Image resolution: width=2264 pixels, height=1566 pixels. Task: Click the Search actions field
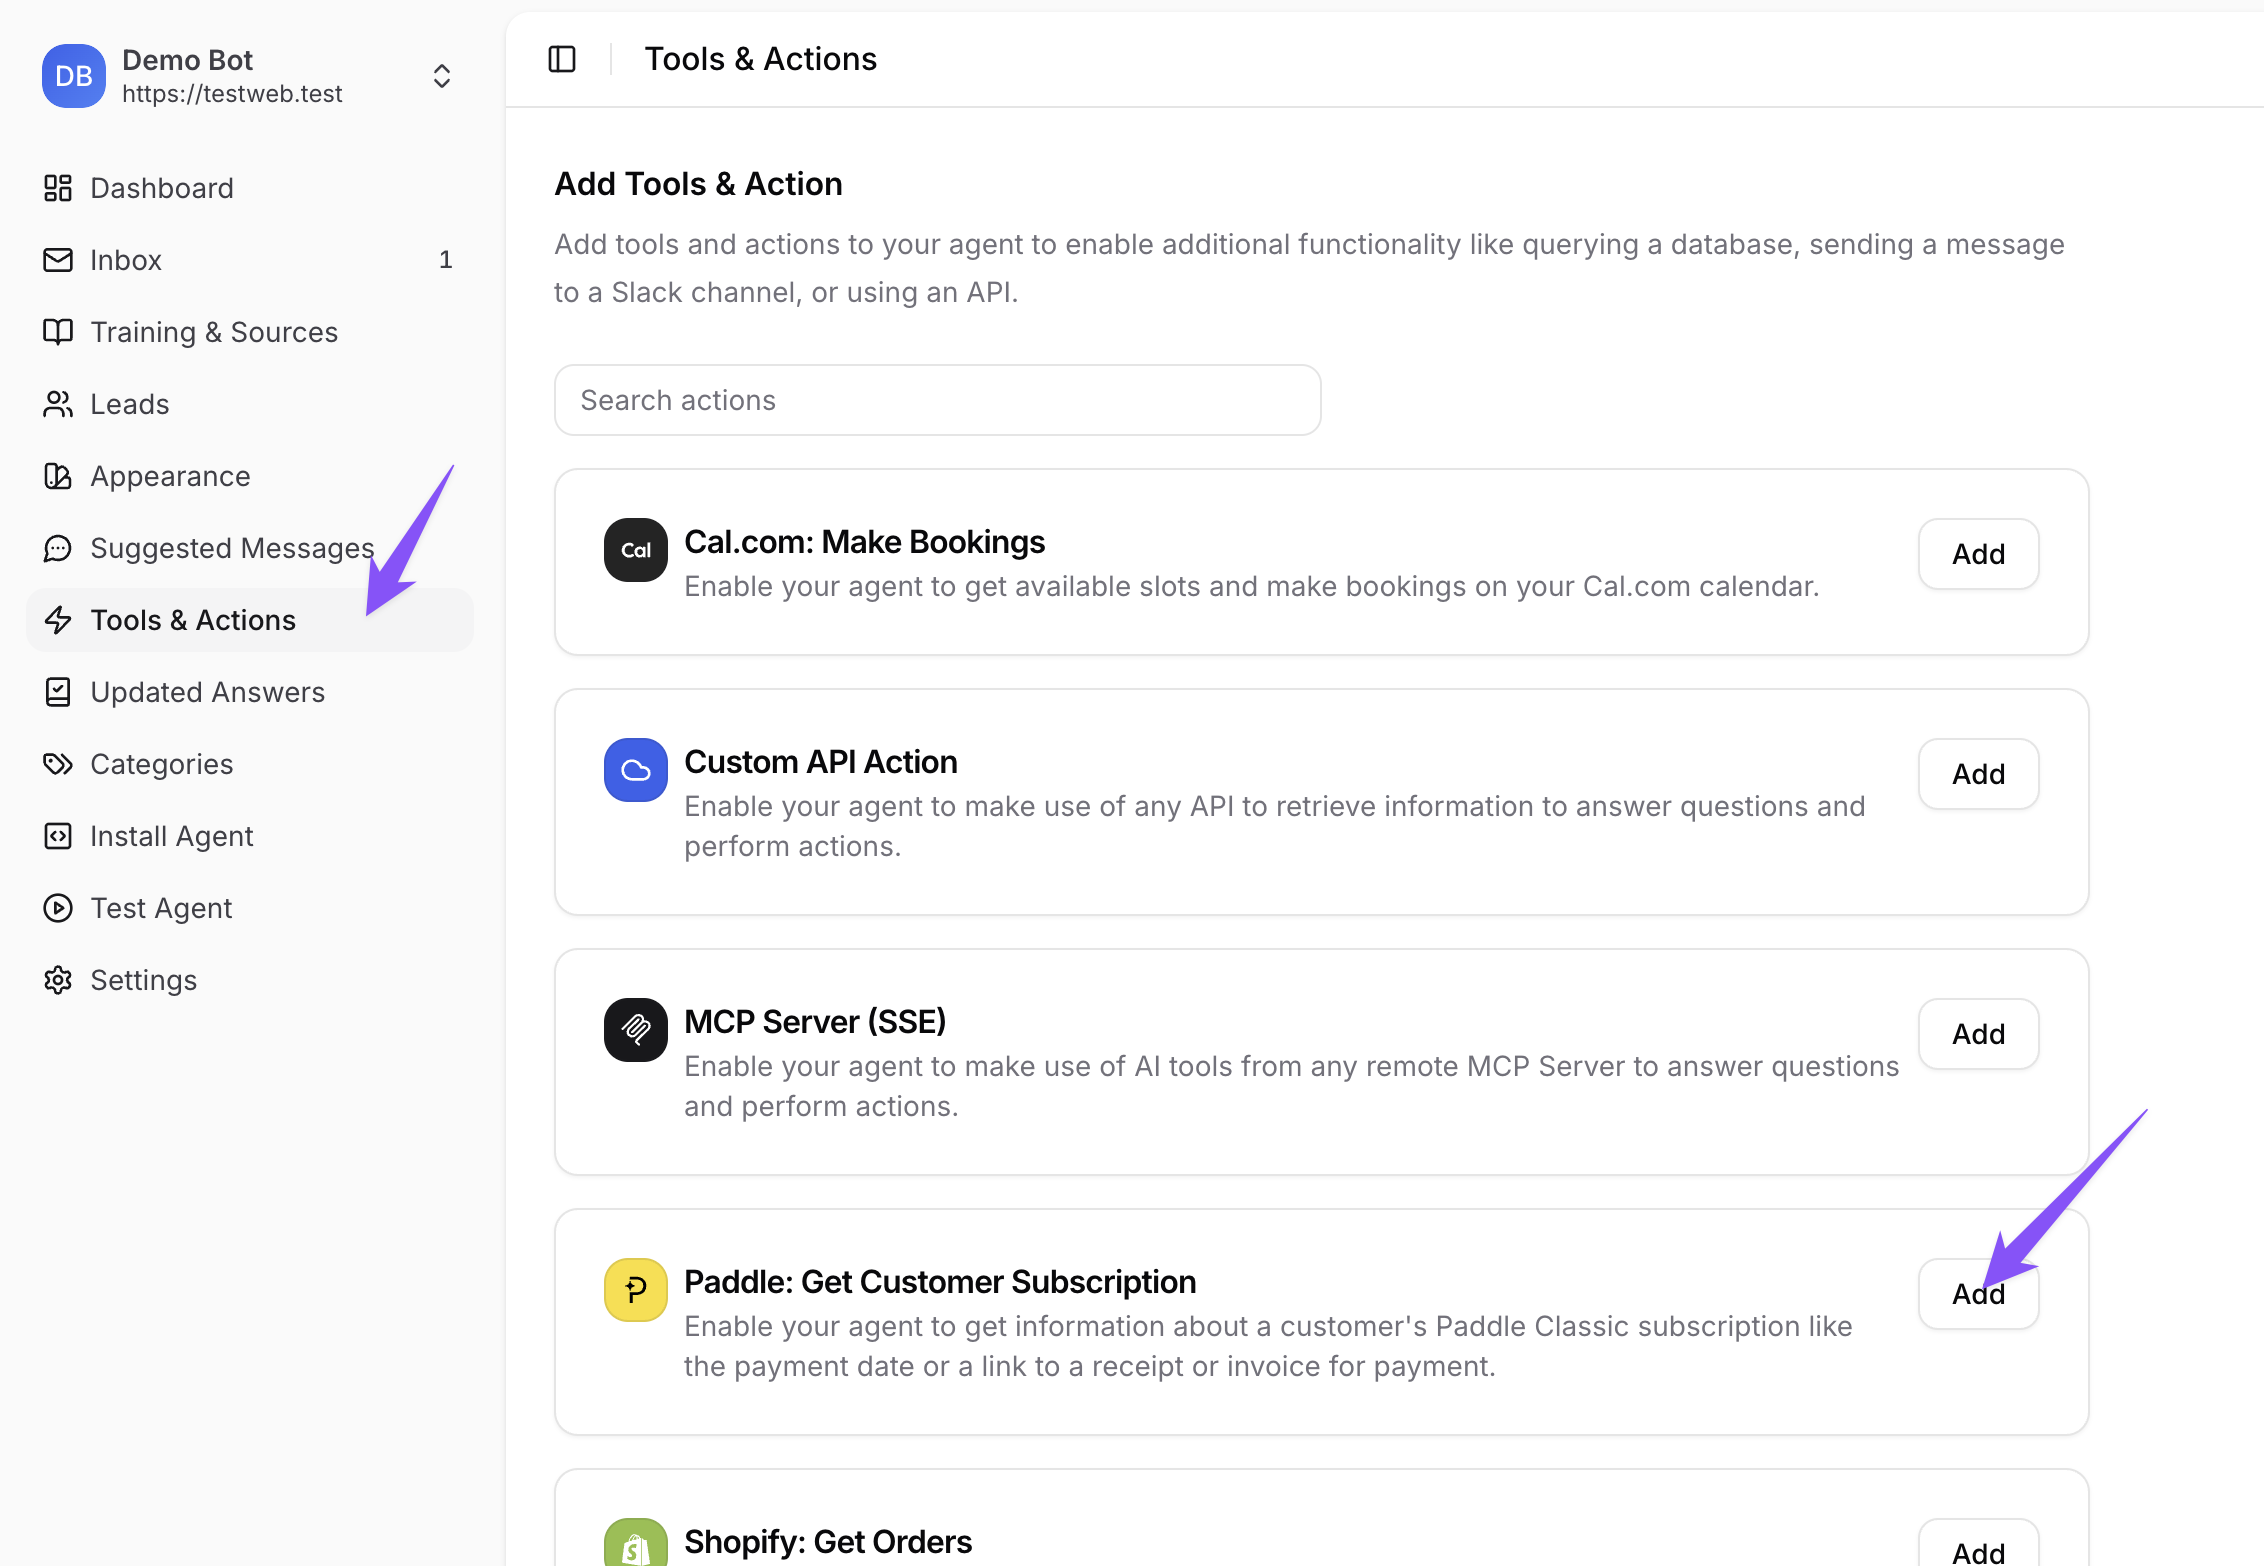[x=937, y=400]
